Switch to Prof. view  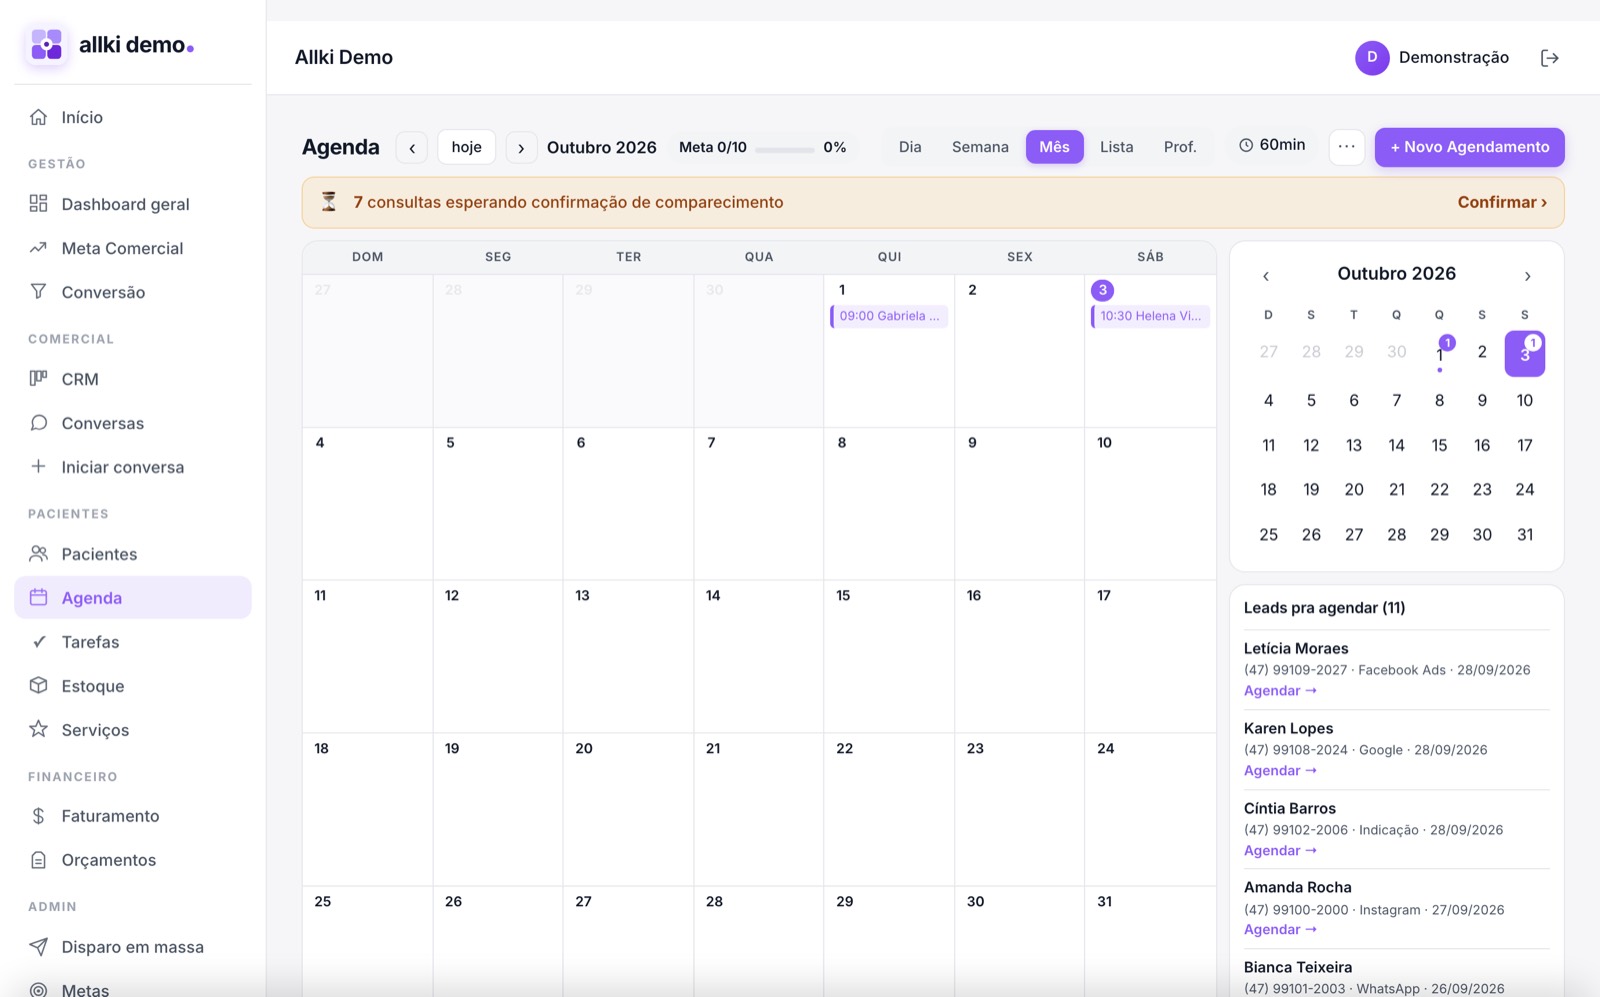tap(1180, 147)
